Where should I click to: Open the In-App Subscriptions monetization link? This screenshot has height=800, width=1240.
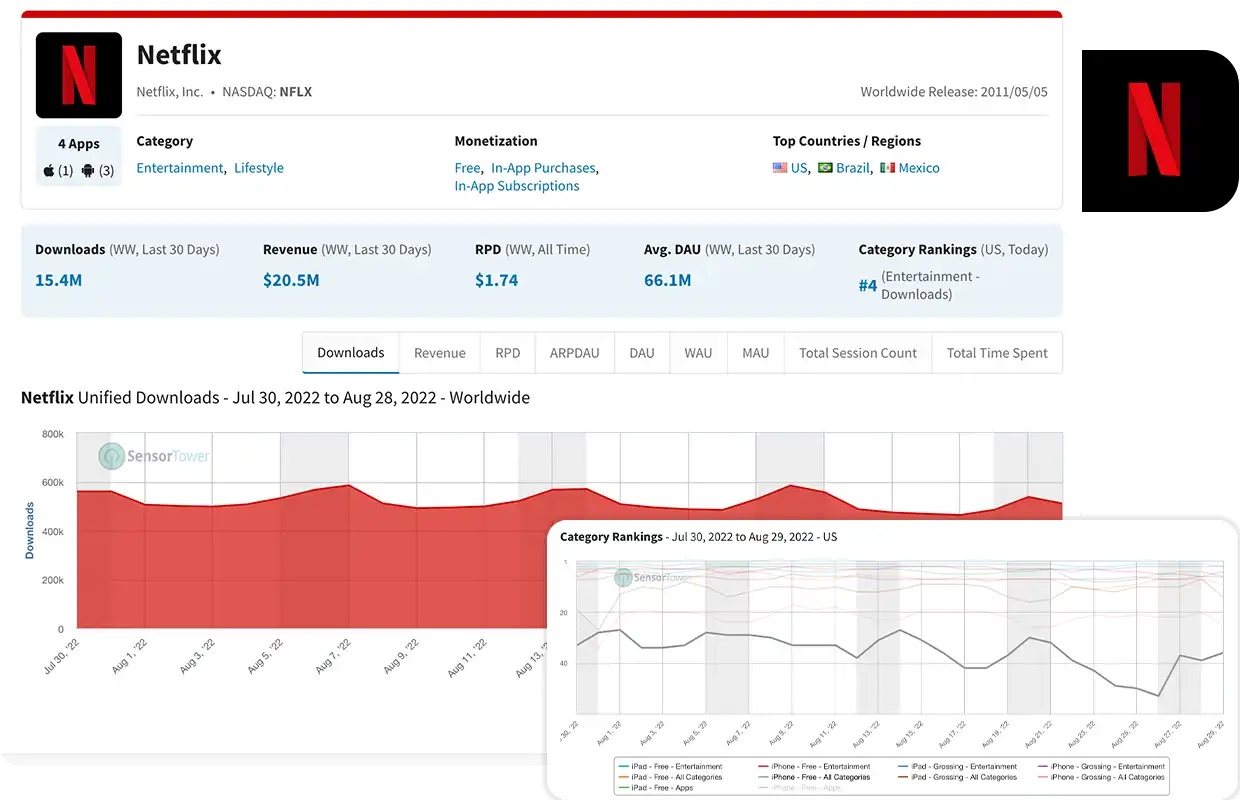(x=517, y=186)
